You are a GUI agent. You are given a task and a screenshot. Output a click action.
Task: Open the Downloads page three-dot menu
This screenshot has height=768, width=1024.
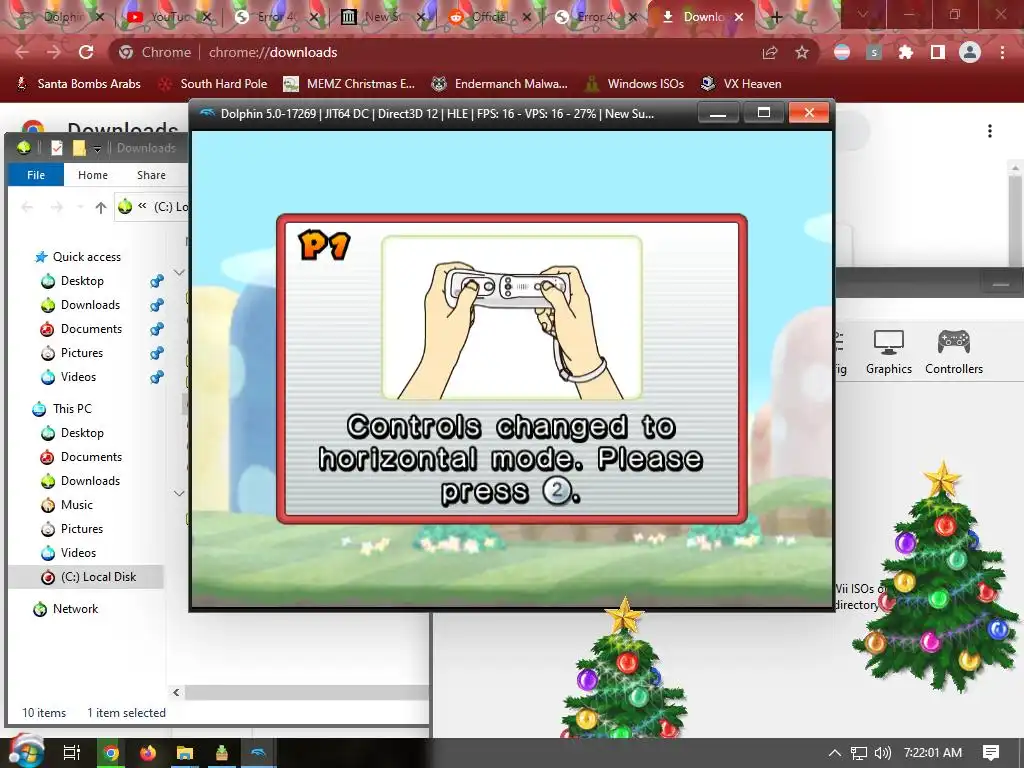[990, 131]
